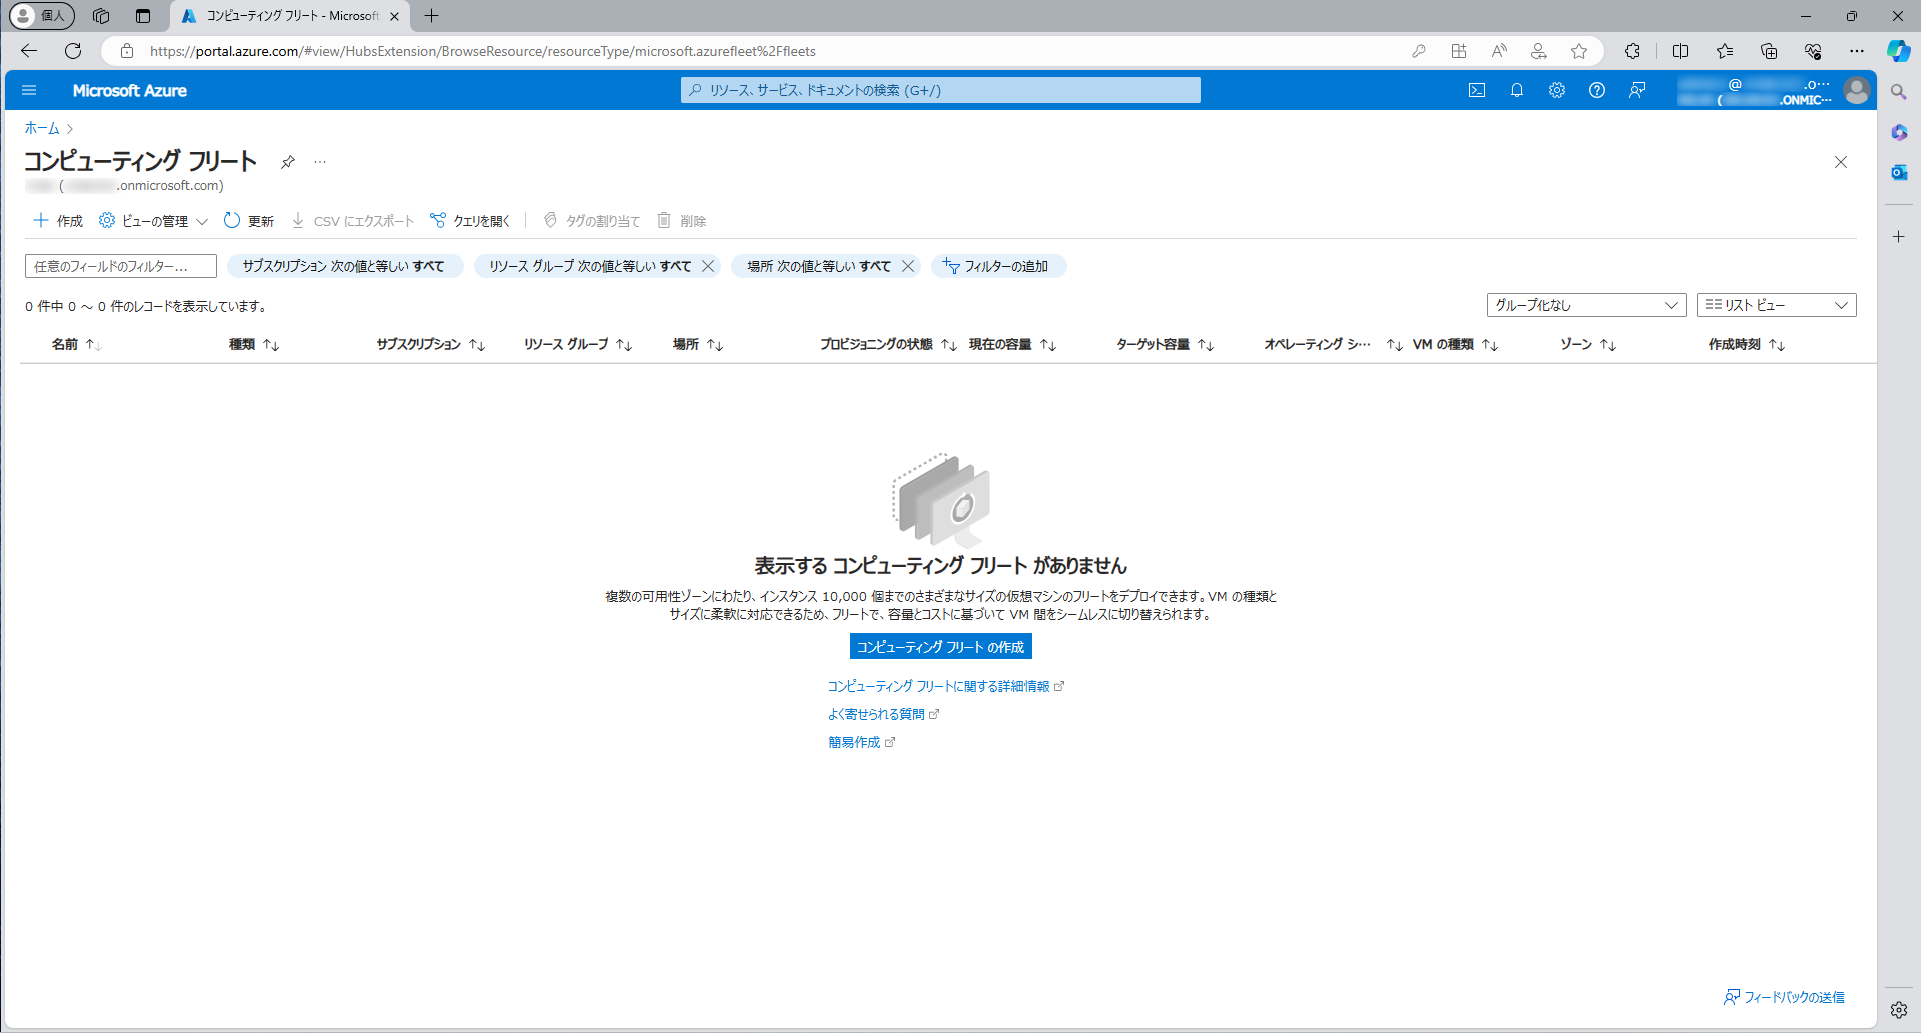This screenshot has width=1921, height=1033.
Task: Remove the 場所 location filter
Action: point(908,266)
